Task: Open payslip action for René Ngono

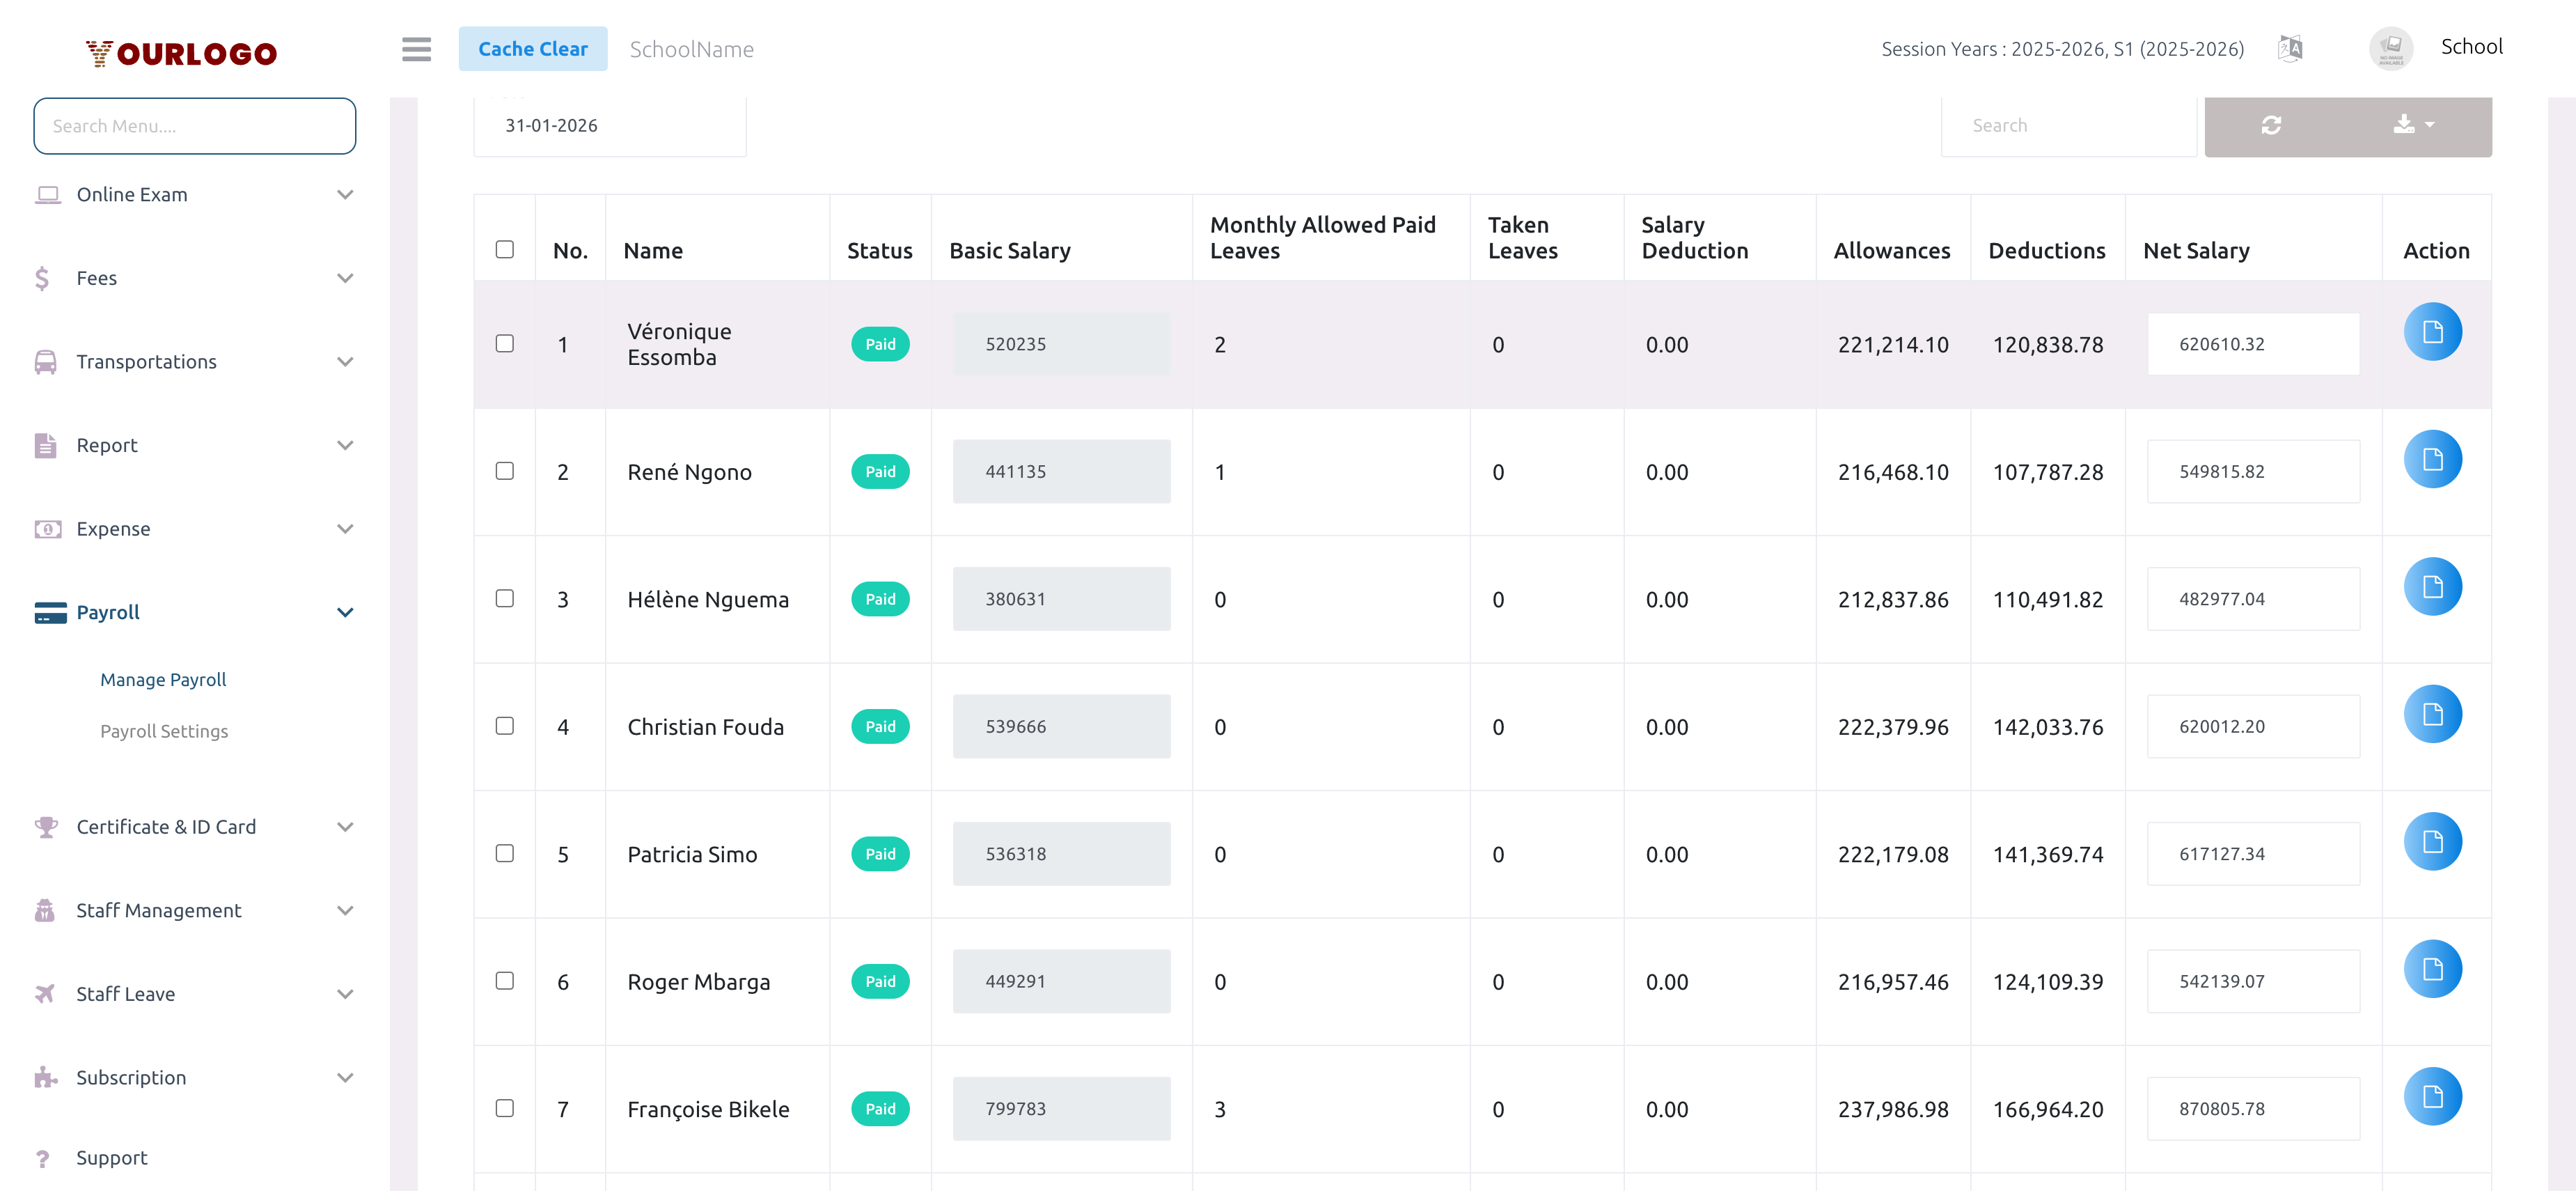Action: click(2432, 459)
